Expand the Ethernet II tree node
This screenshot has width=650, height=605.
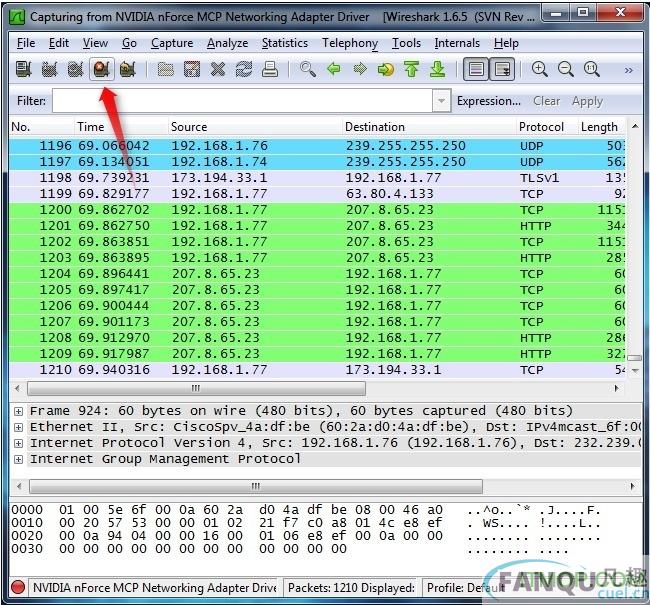tap(18, 427)
